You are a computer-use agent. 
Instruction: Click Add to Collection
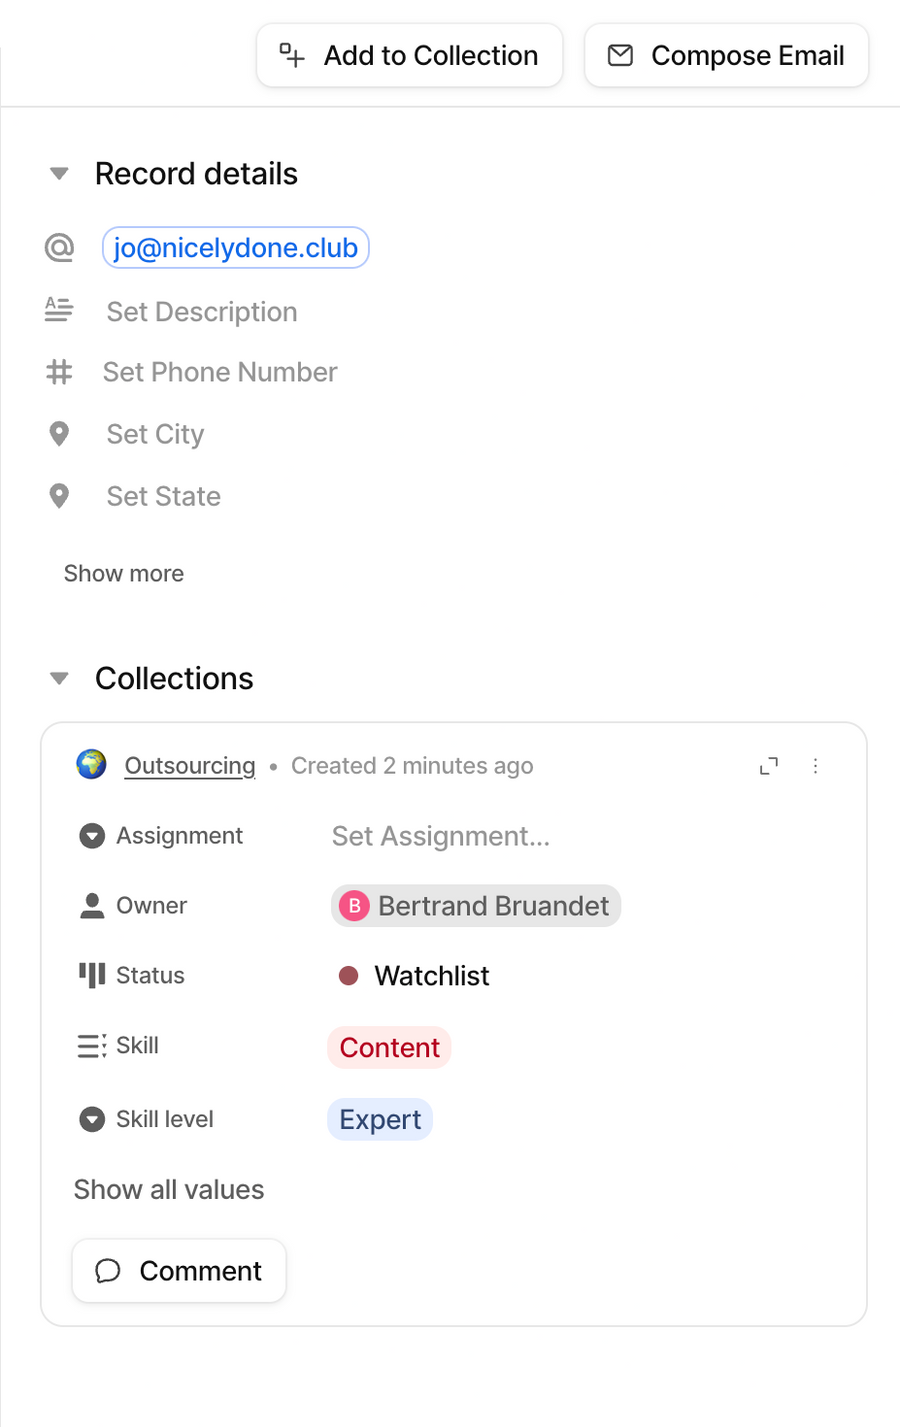point(409,55)
